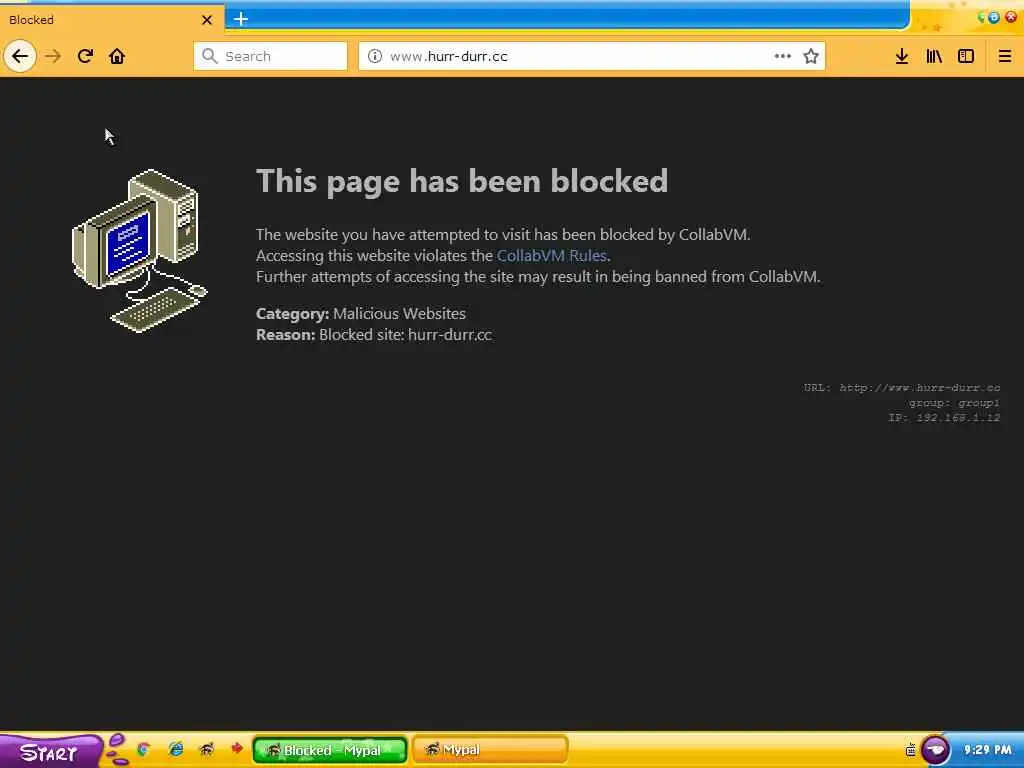1024x768 pixels.
Task: Open the library bookshelf icon
Action: click(x=934, y=56)
